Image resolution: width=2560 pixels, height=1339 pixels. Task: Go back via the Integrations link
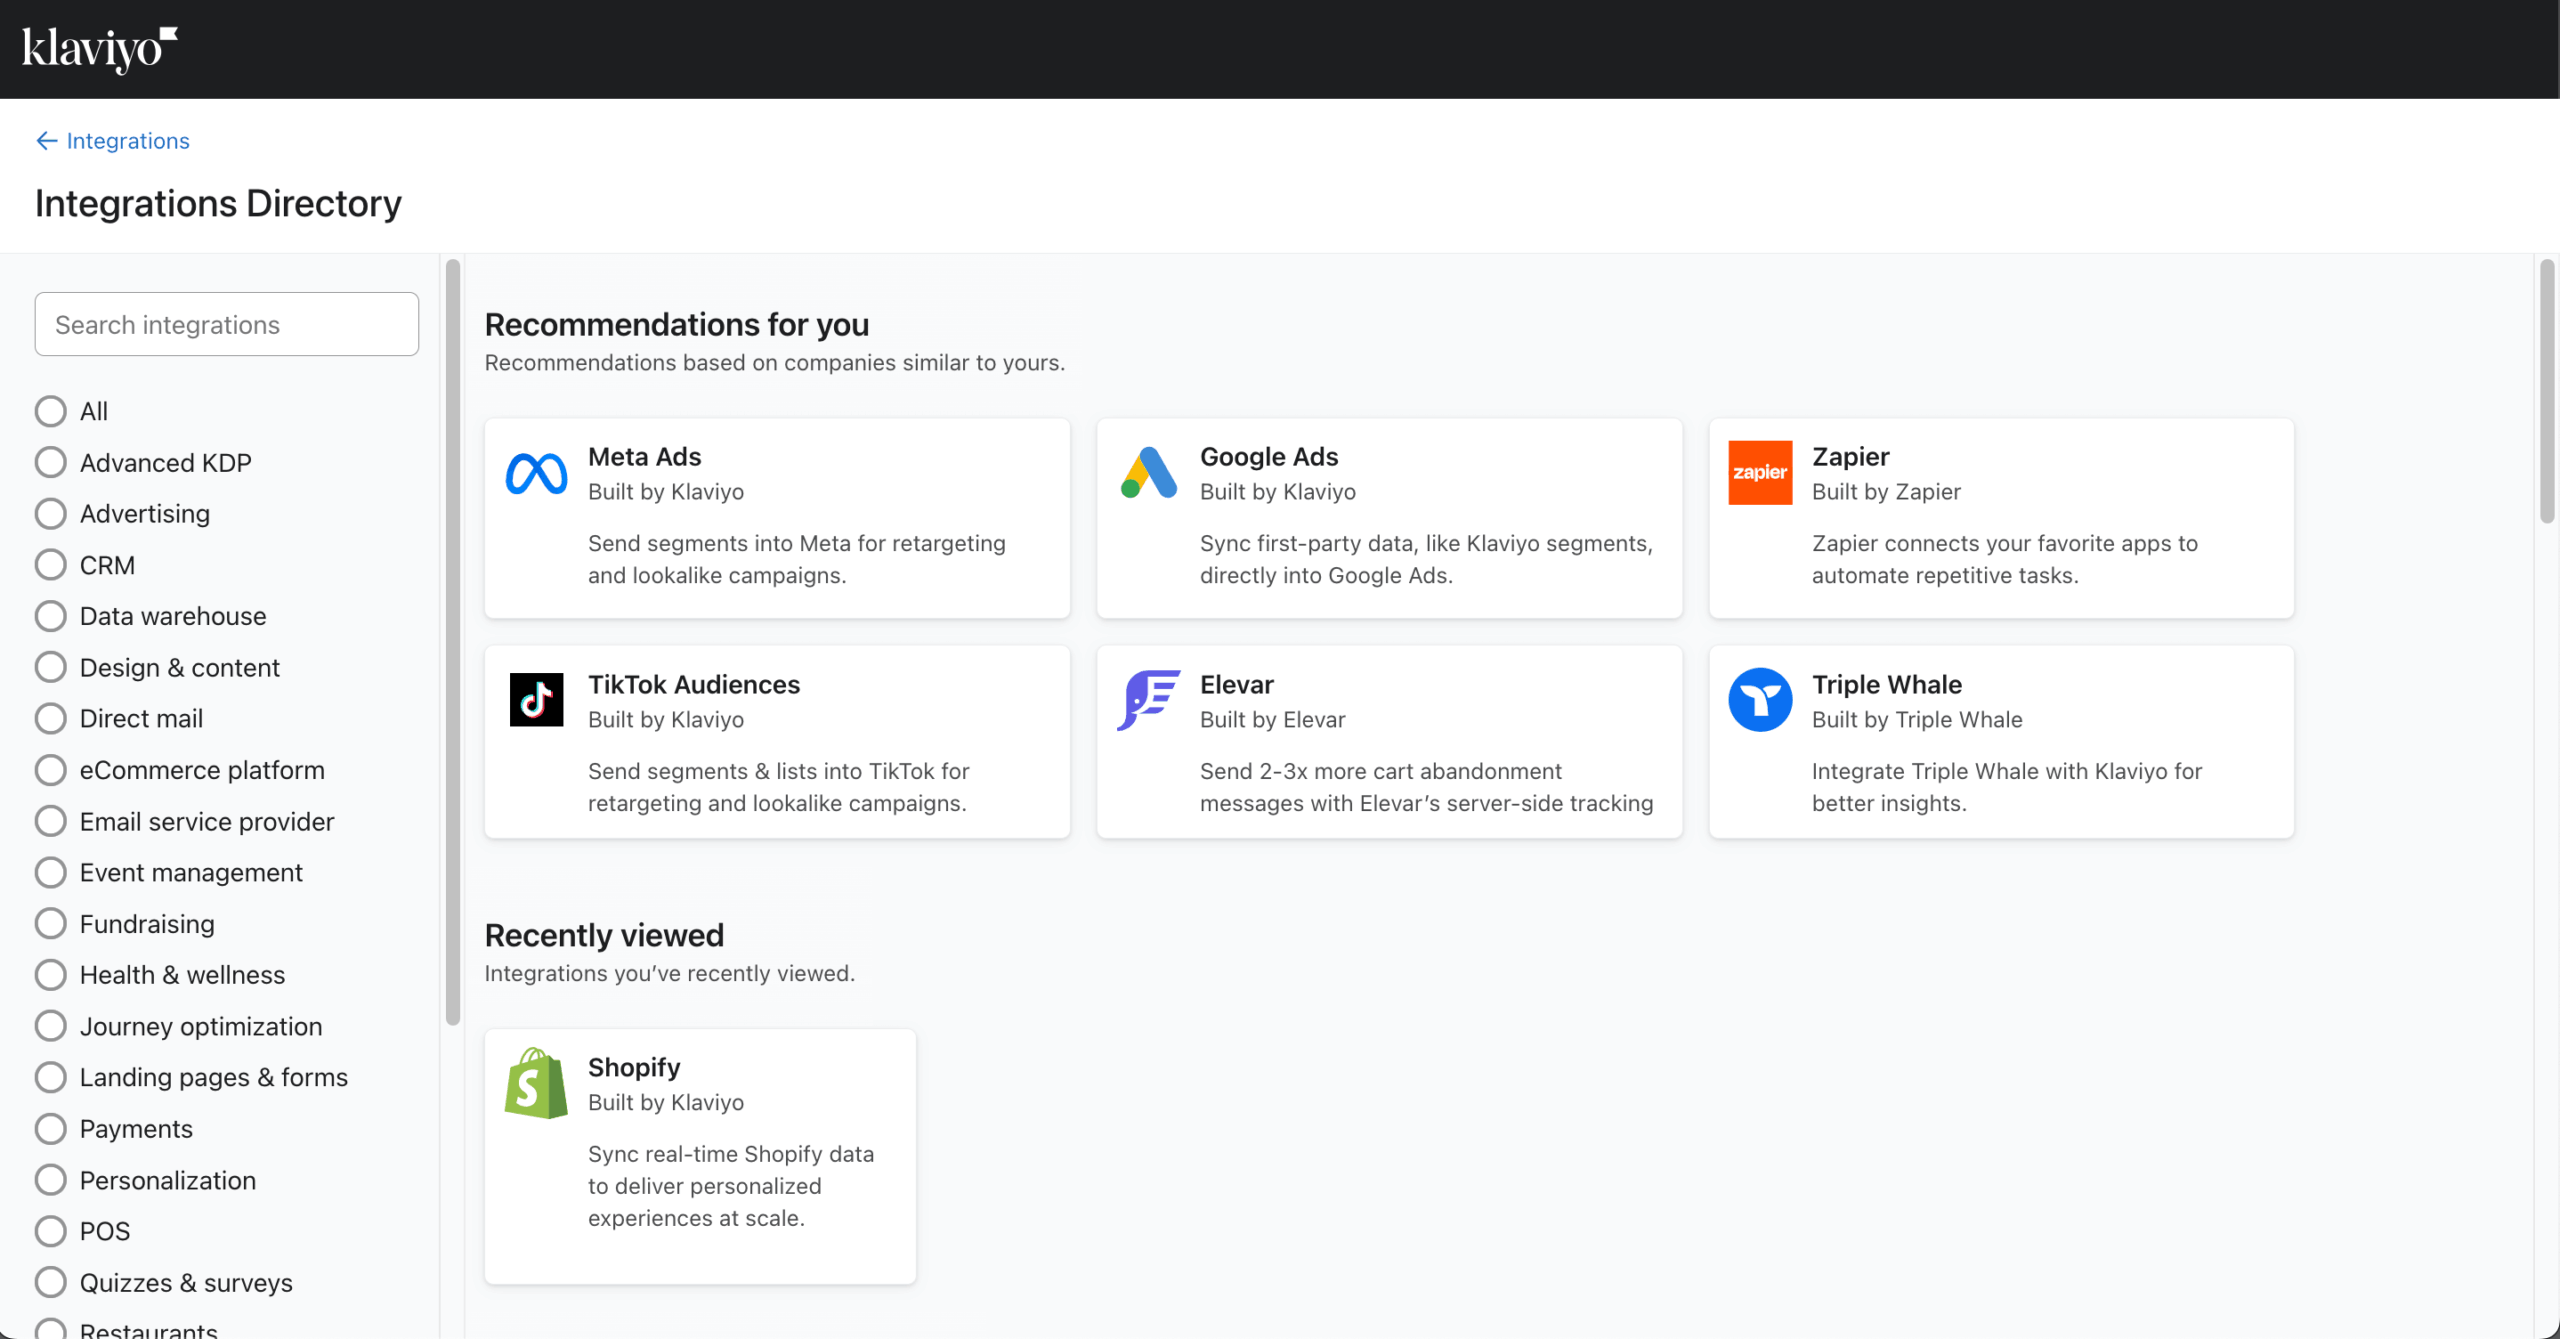point(128,141)
